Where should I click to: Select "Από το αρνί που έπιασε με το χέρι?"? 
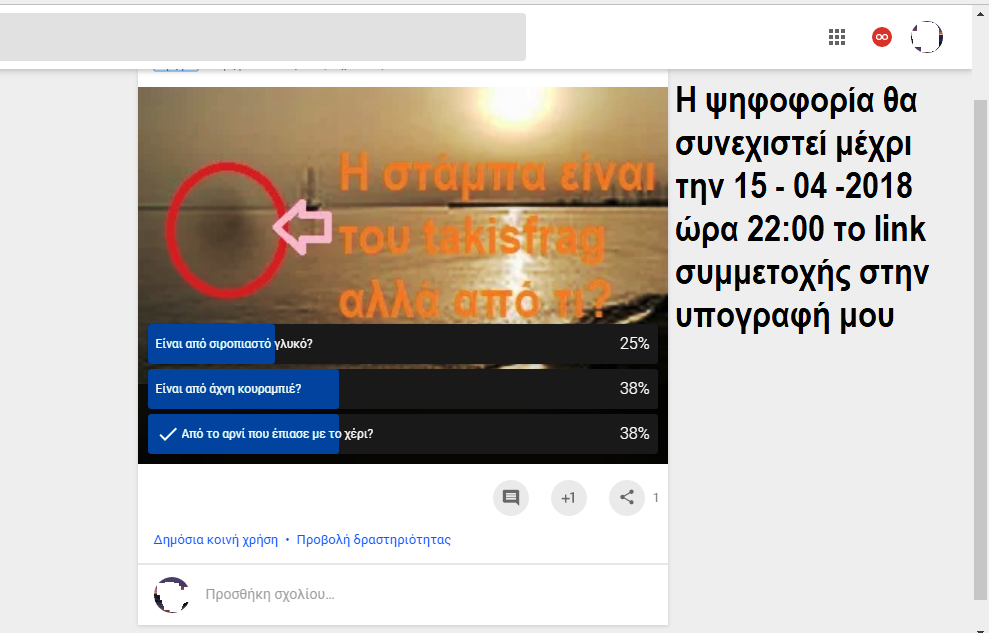pyautogui.click(x=402, y=434)
